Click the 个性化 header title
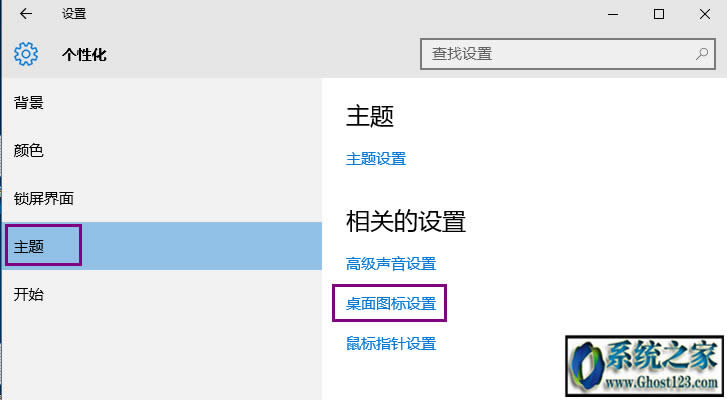 click(84, 55)
